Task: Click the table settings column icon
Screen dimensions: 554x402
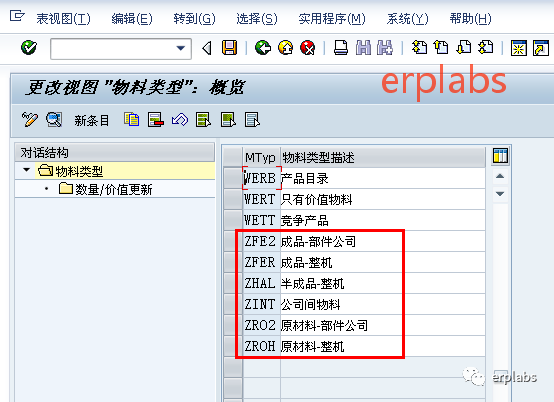Action: coord(500,156)
